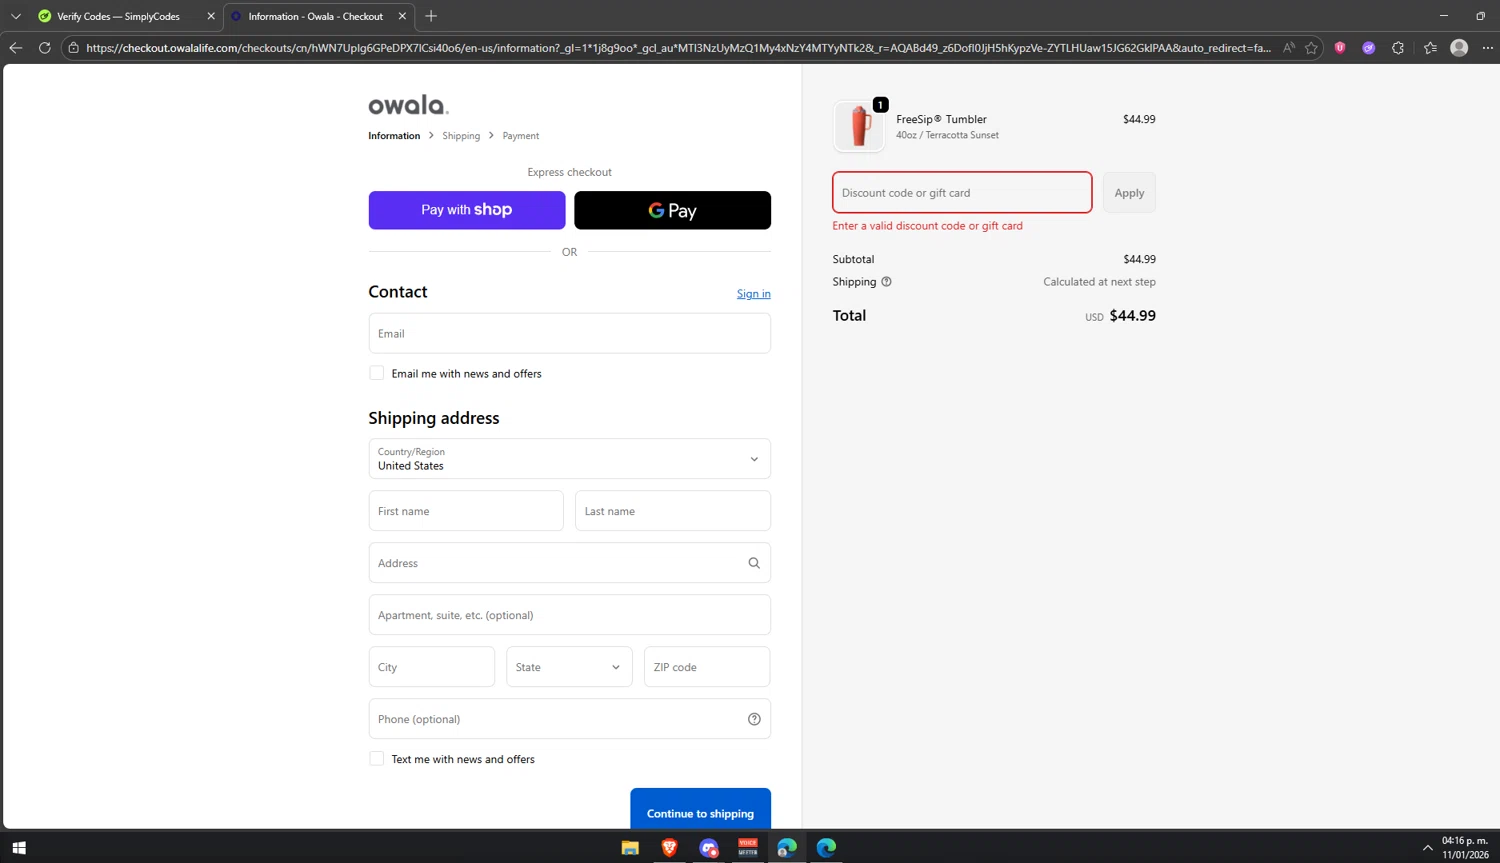Image resolution: width=1500 pixels, height=863 pixels.
Task: Go to Information breadcrumb step
Action: [394, 136]
